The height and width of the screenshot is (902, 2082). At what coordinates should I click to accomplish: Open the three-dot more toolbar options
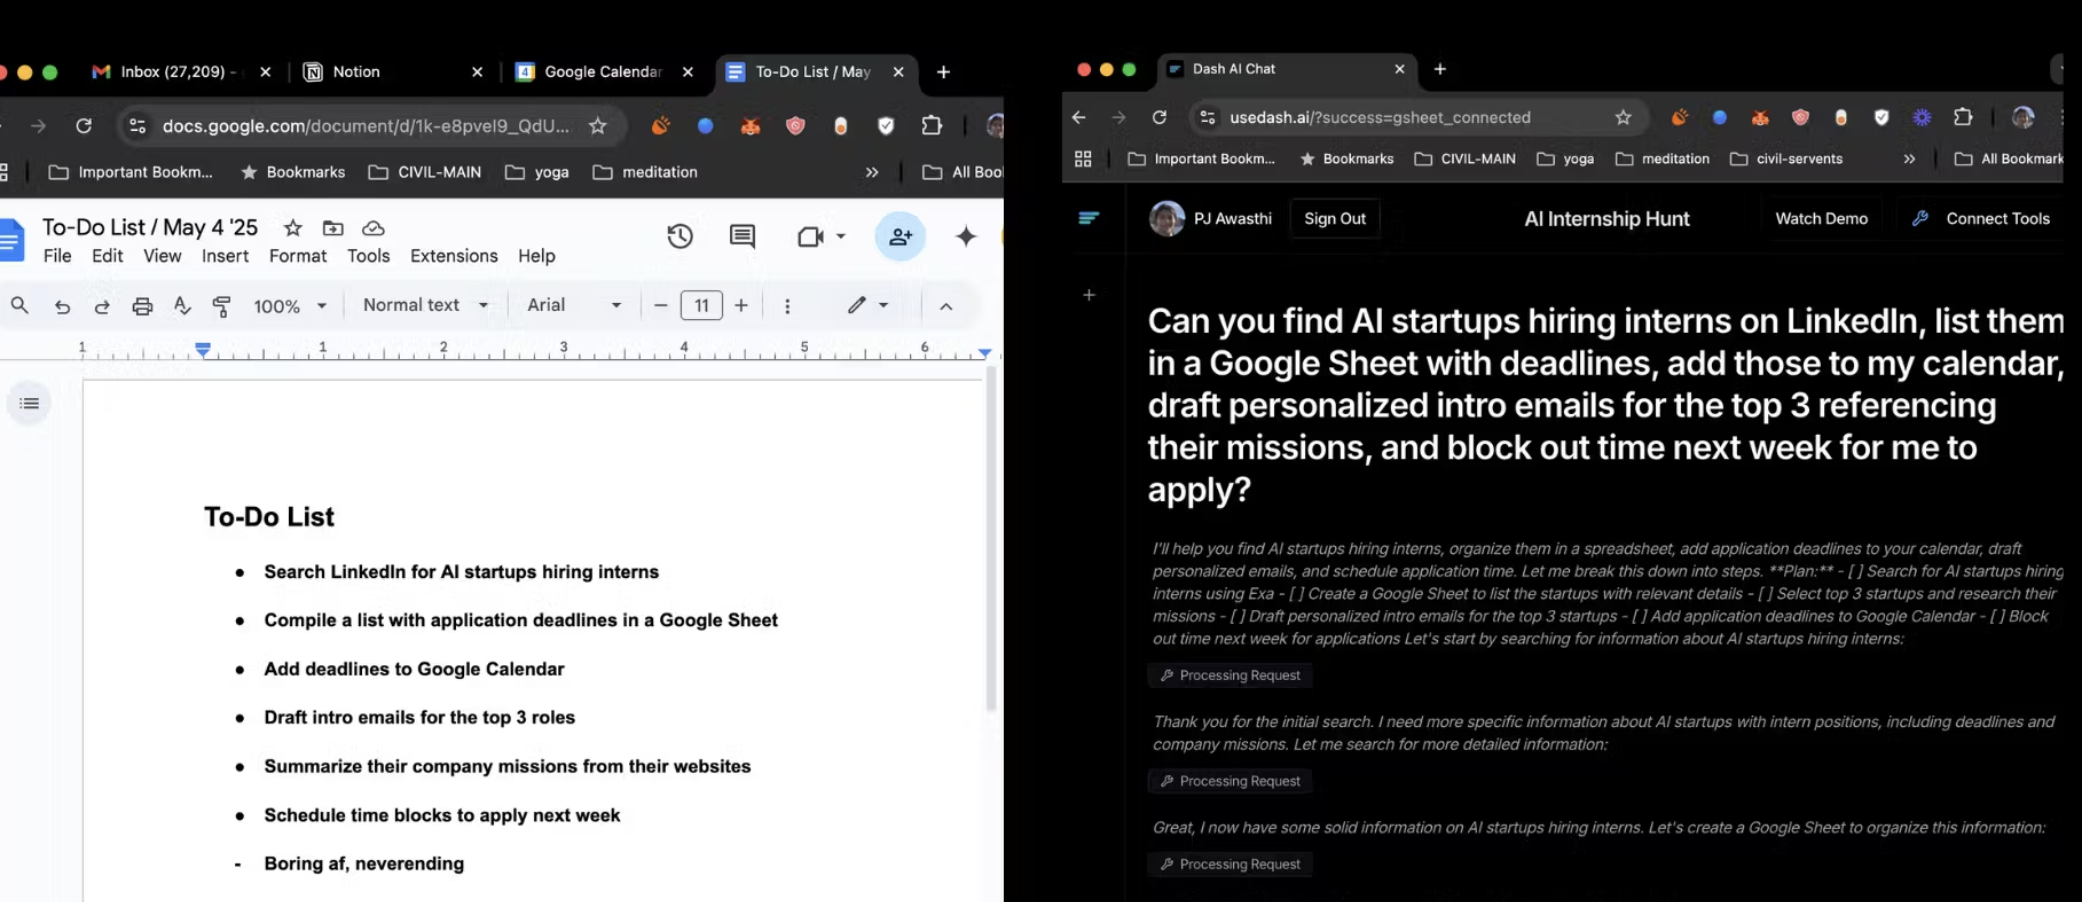787,306
